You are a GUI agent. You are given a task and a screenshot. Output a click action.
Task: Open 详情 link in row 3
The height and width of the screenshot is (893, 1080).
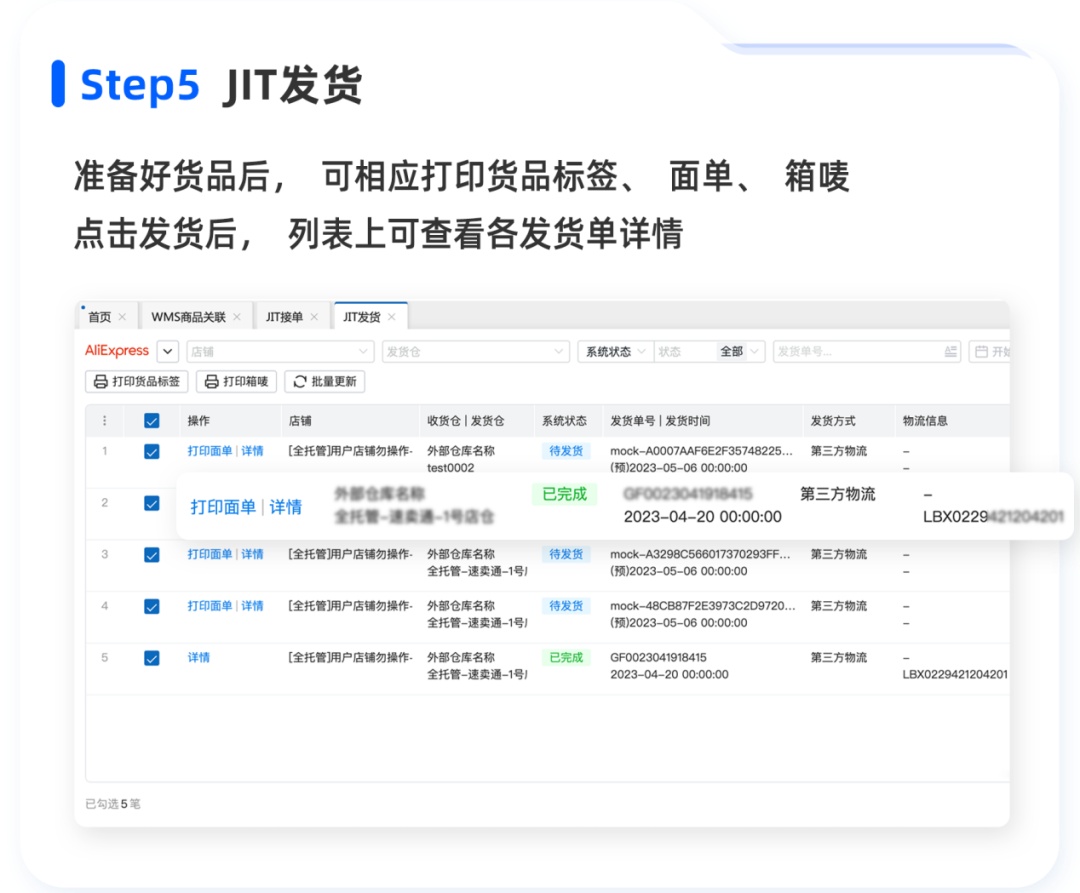252,554
